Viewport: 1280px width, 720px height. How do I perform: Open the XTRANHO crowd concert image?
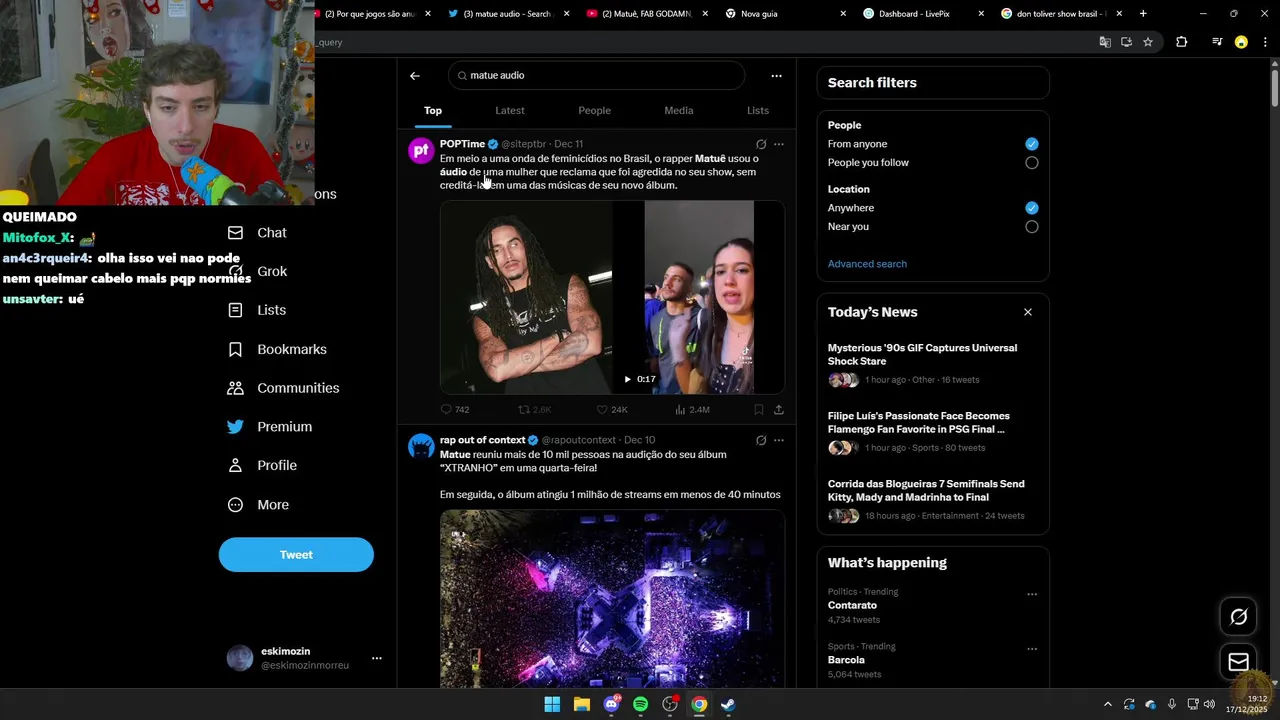[612, 598]
